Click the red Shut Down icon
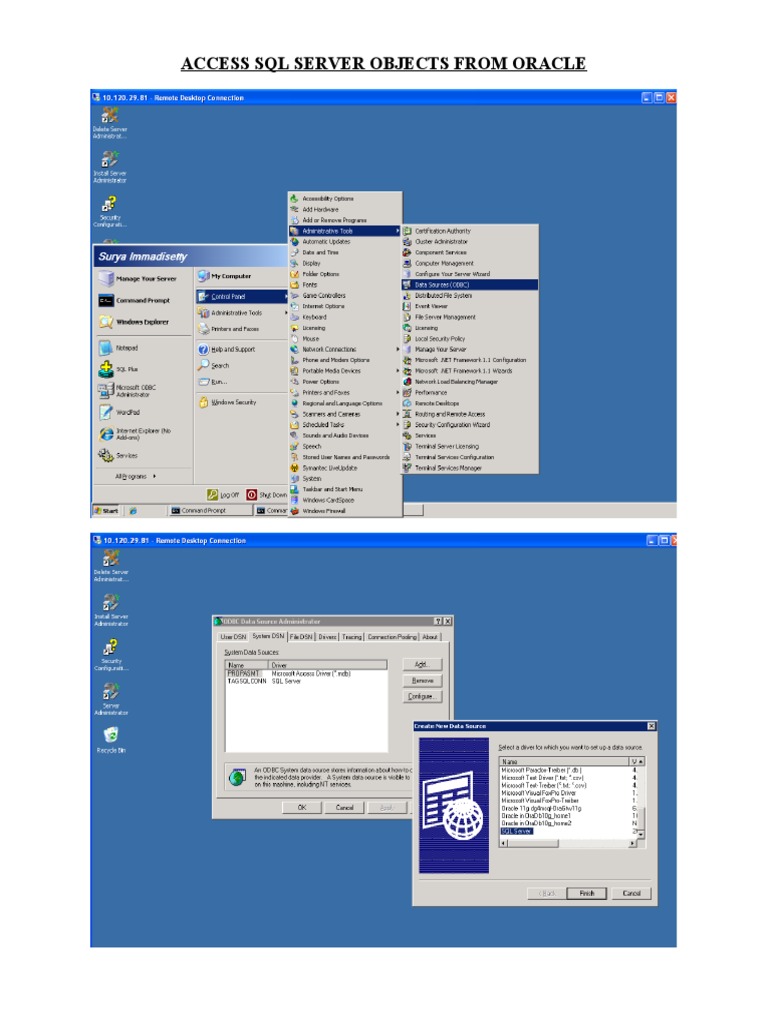Screen dimensions: 768x1024 [251, 495]
